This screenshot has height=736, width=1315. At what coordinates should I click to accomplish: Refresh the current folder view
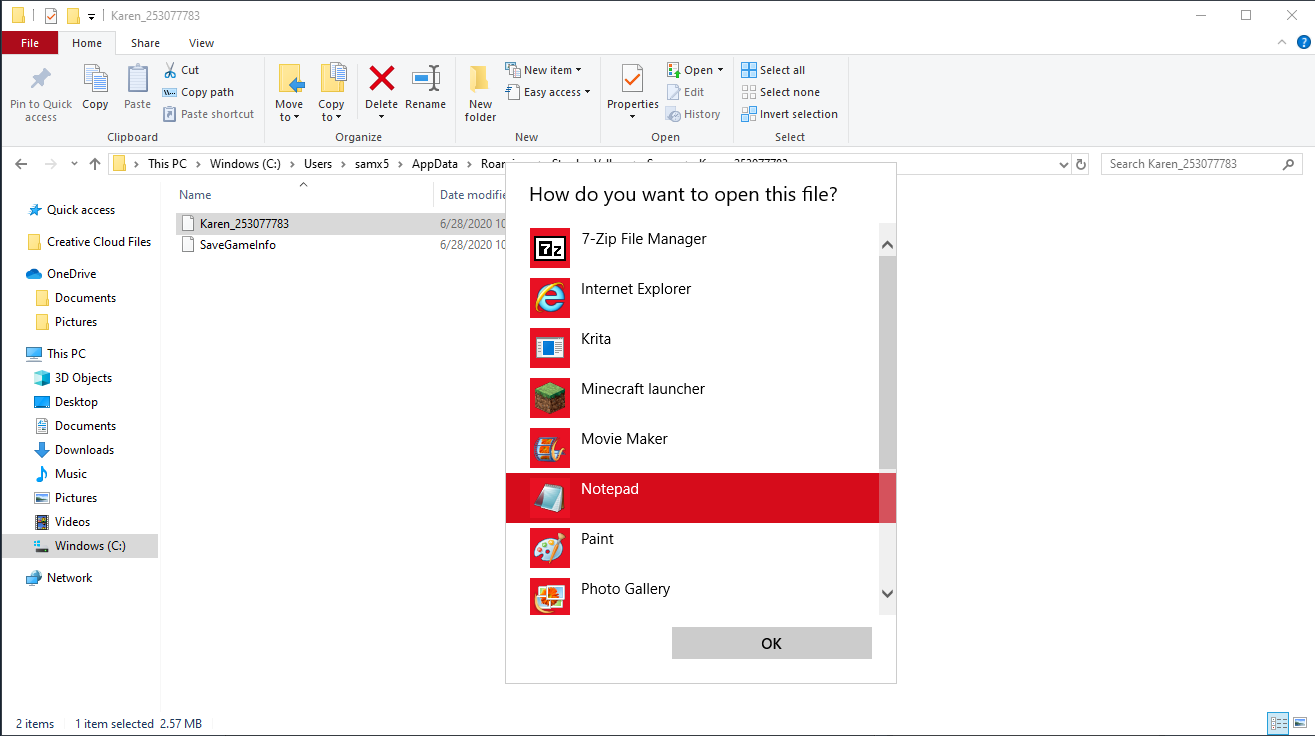pyautogui.click(x=1080, y=164)
